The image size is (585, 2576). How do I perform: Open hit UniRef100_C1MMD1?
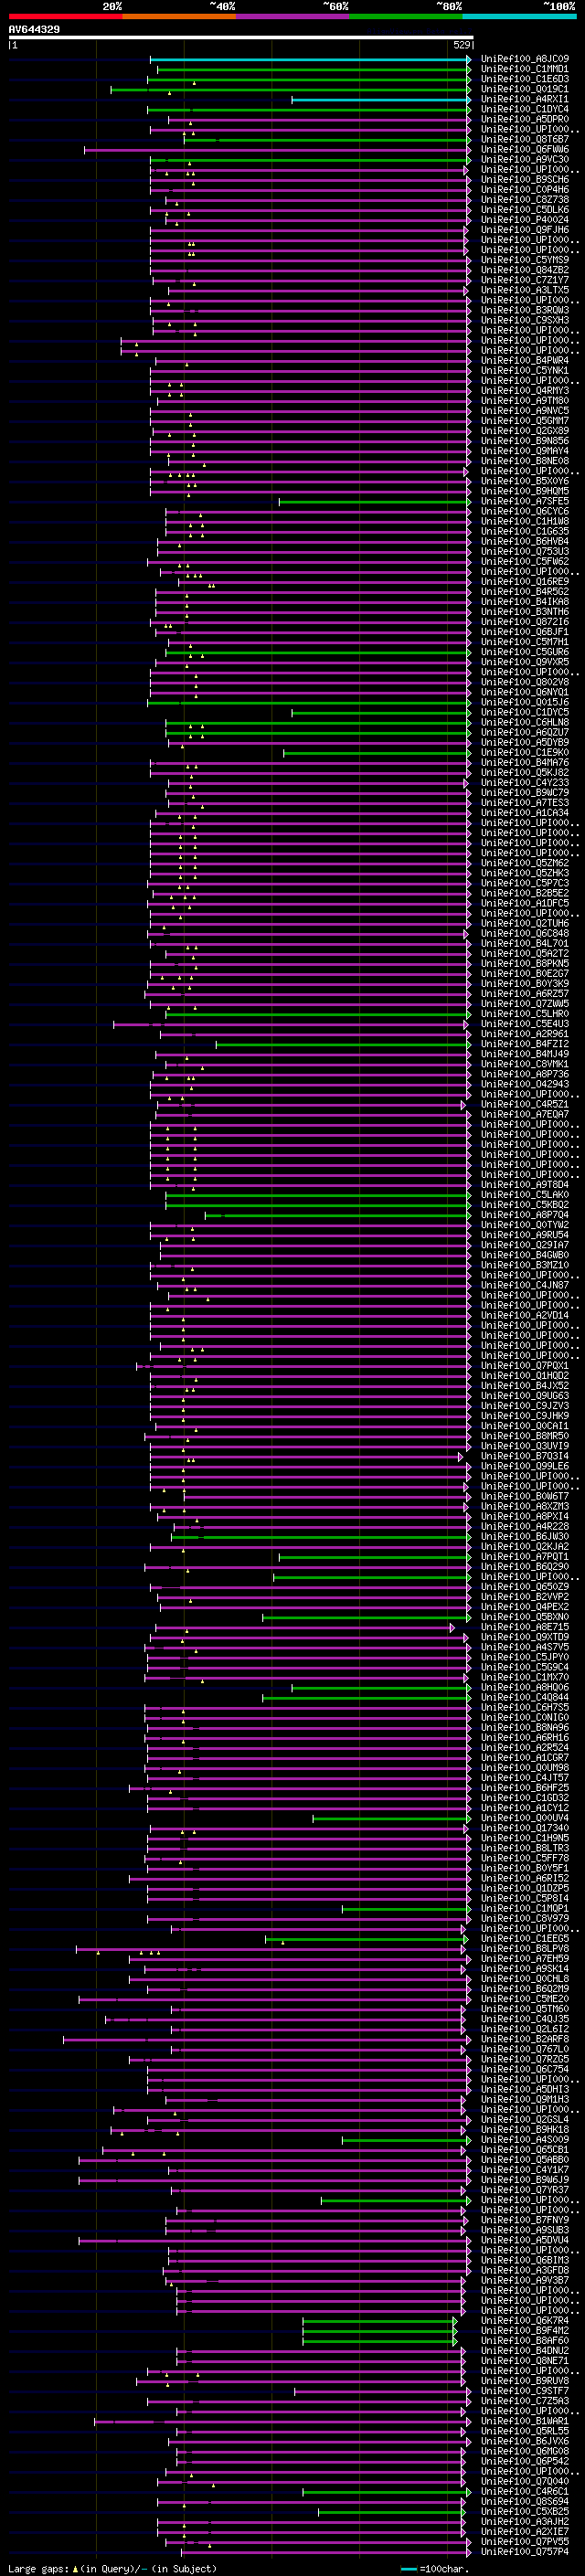524,69
